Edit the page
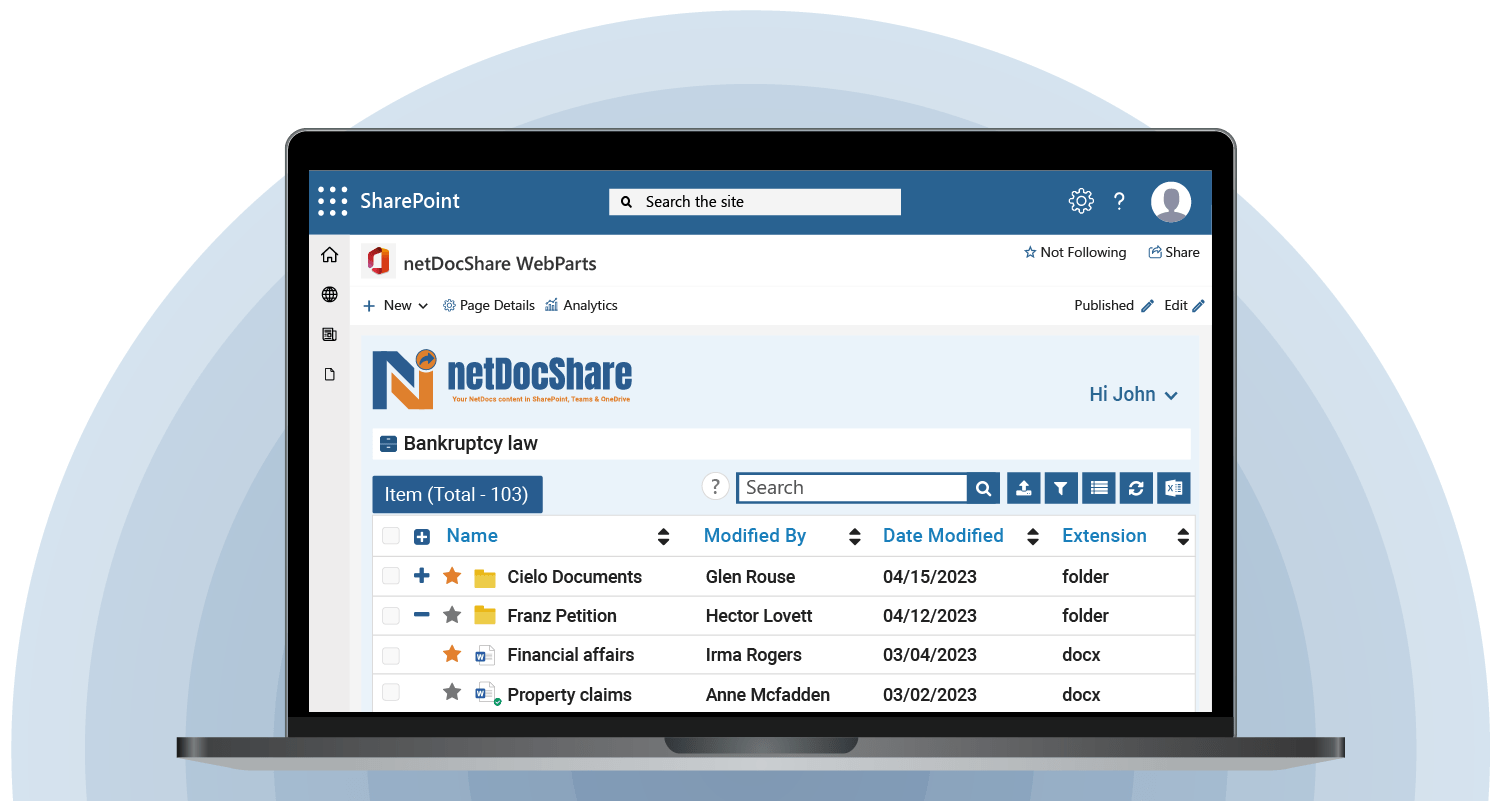This screenshot has height=801, width=1501. (1184, 305)
